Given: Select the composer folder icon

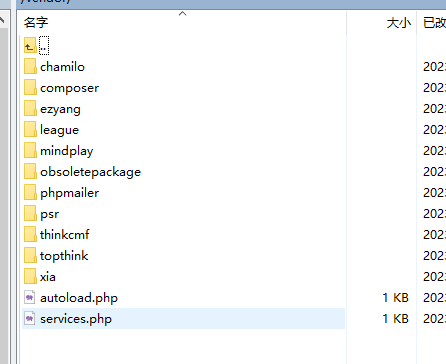Looking at the screenshot, I should (30, 87).
